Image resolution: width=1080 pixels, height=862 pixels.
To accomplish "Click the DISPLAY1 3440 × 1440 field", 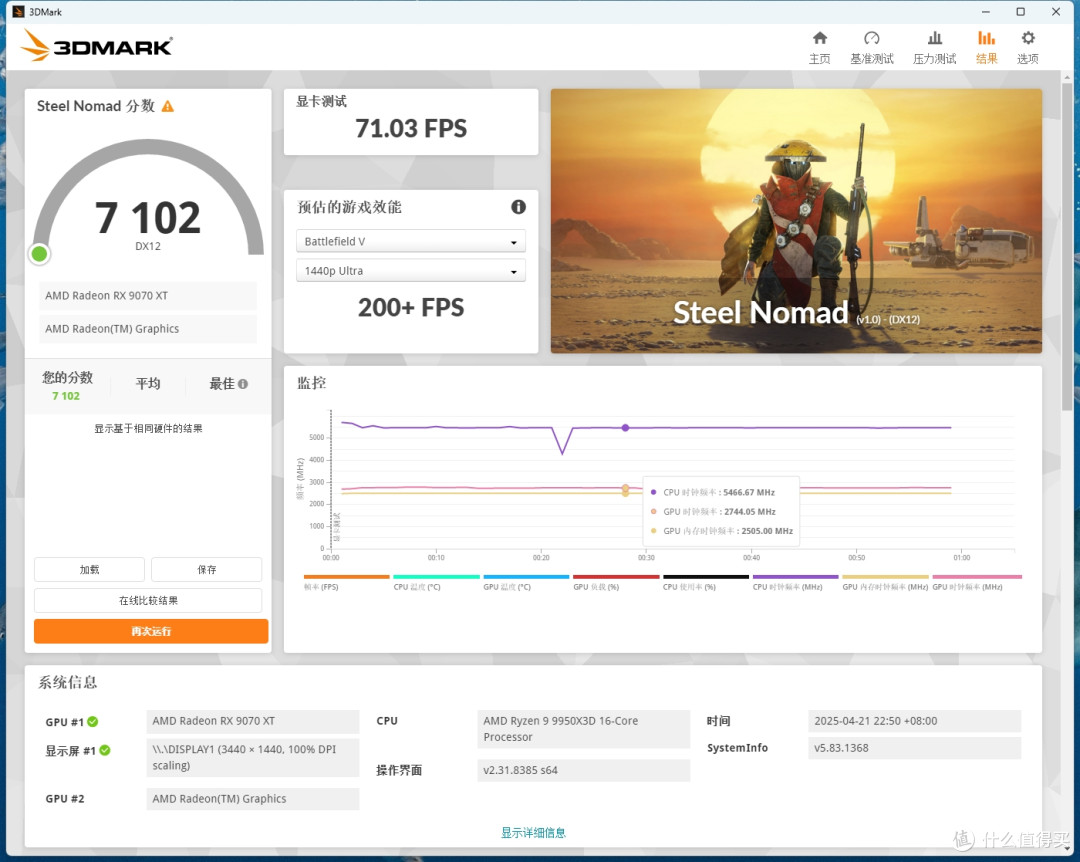I will (253, 757).
